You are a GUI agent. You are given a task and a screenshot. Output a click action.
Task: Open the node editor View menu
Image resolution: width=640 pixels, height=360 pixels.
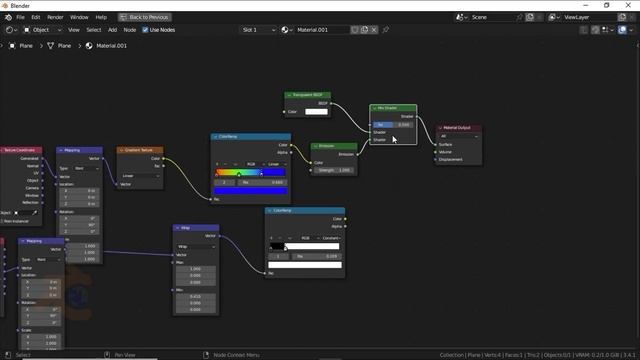[74, 30]
